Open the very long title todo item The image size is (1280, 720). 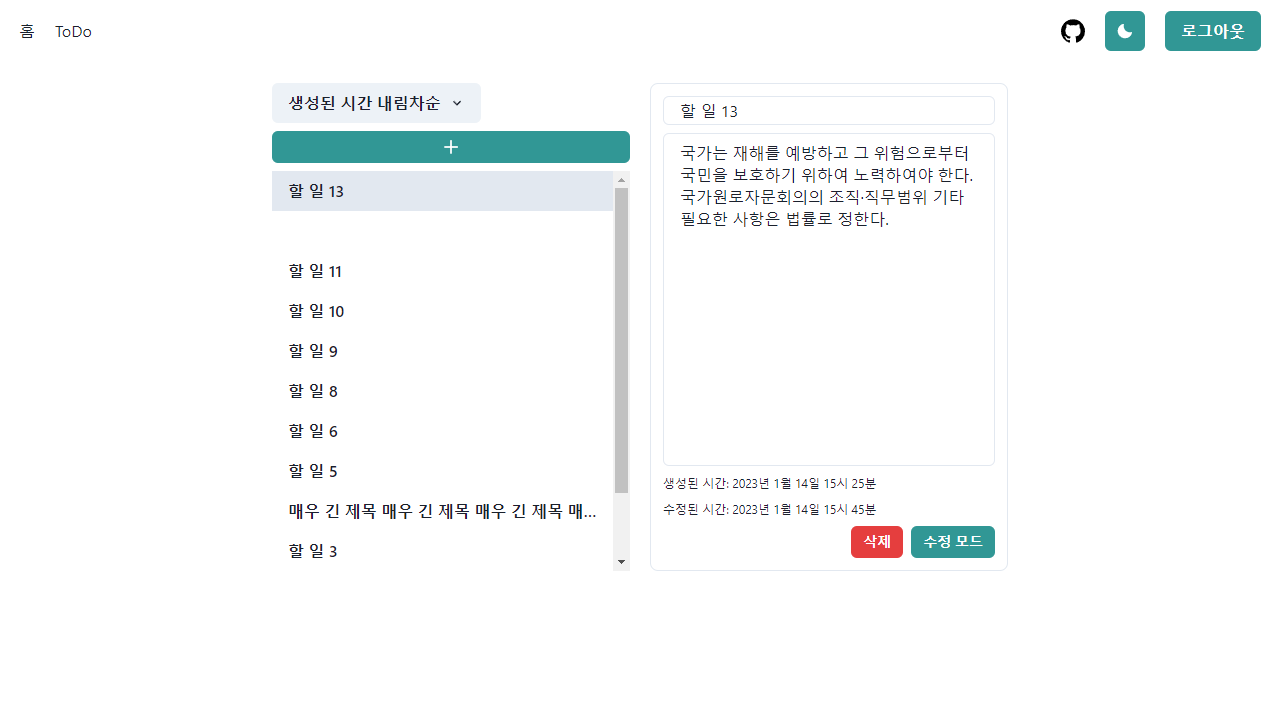(x=442, y=511)
